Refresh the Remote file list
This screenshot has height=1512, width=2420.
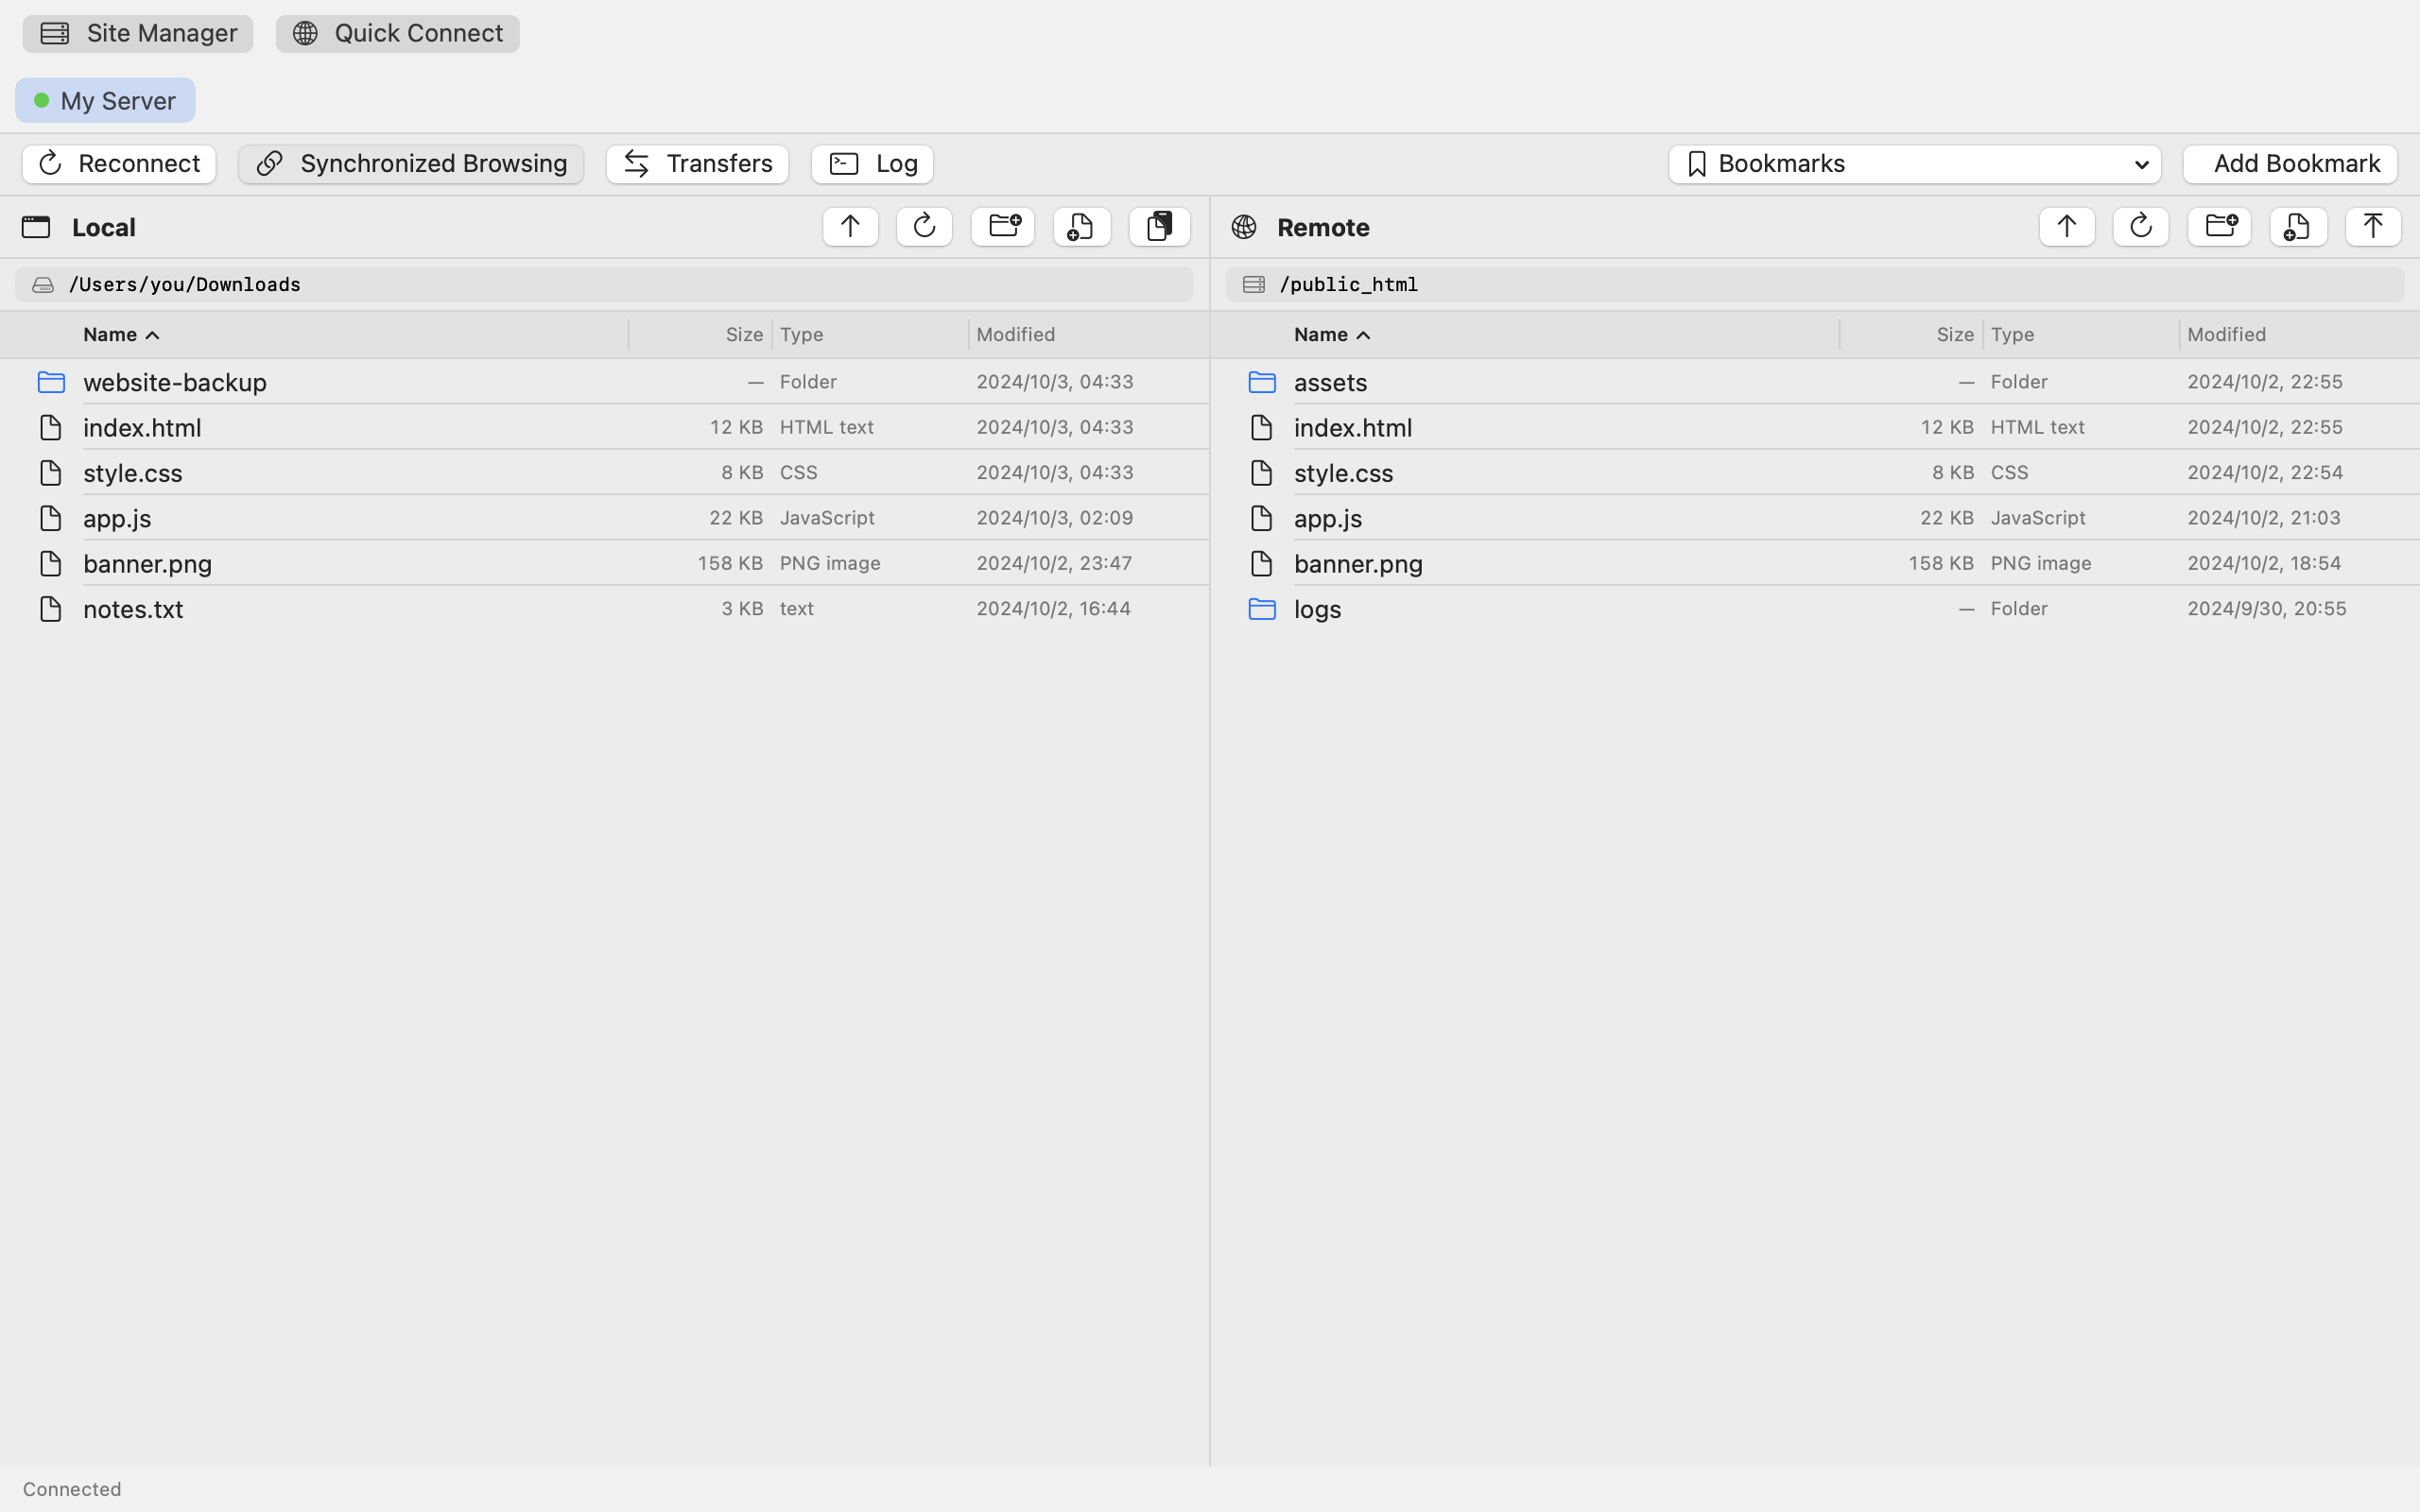[x=2141, y=227]
